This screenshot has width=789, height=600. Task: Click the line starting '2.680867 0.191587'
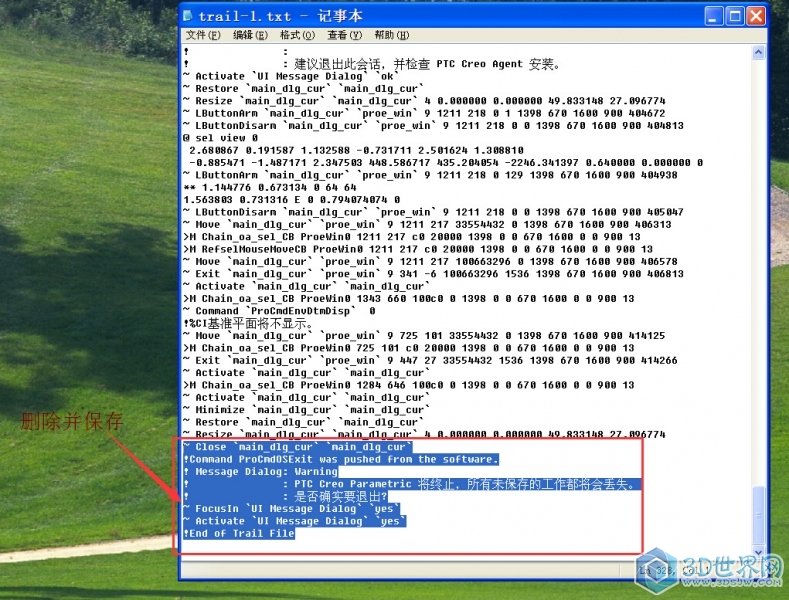(356, 151)
